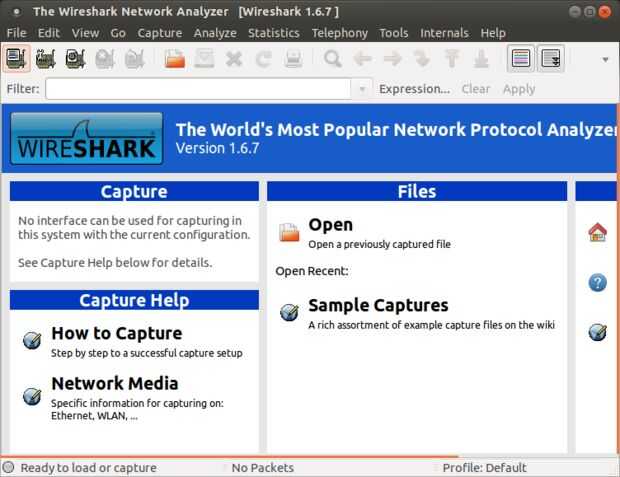Reload capture file toolbar icon
Screen dimensions: 620x477
(263, 59)
